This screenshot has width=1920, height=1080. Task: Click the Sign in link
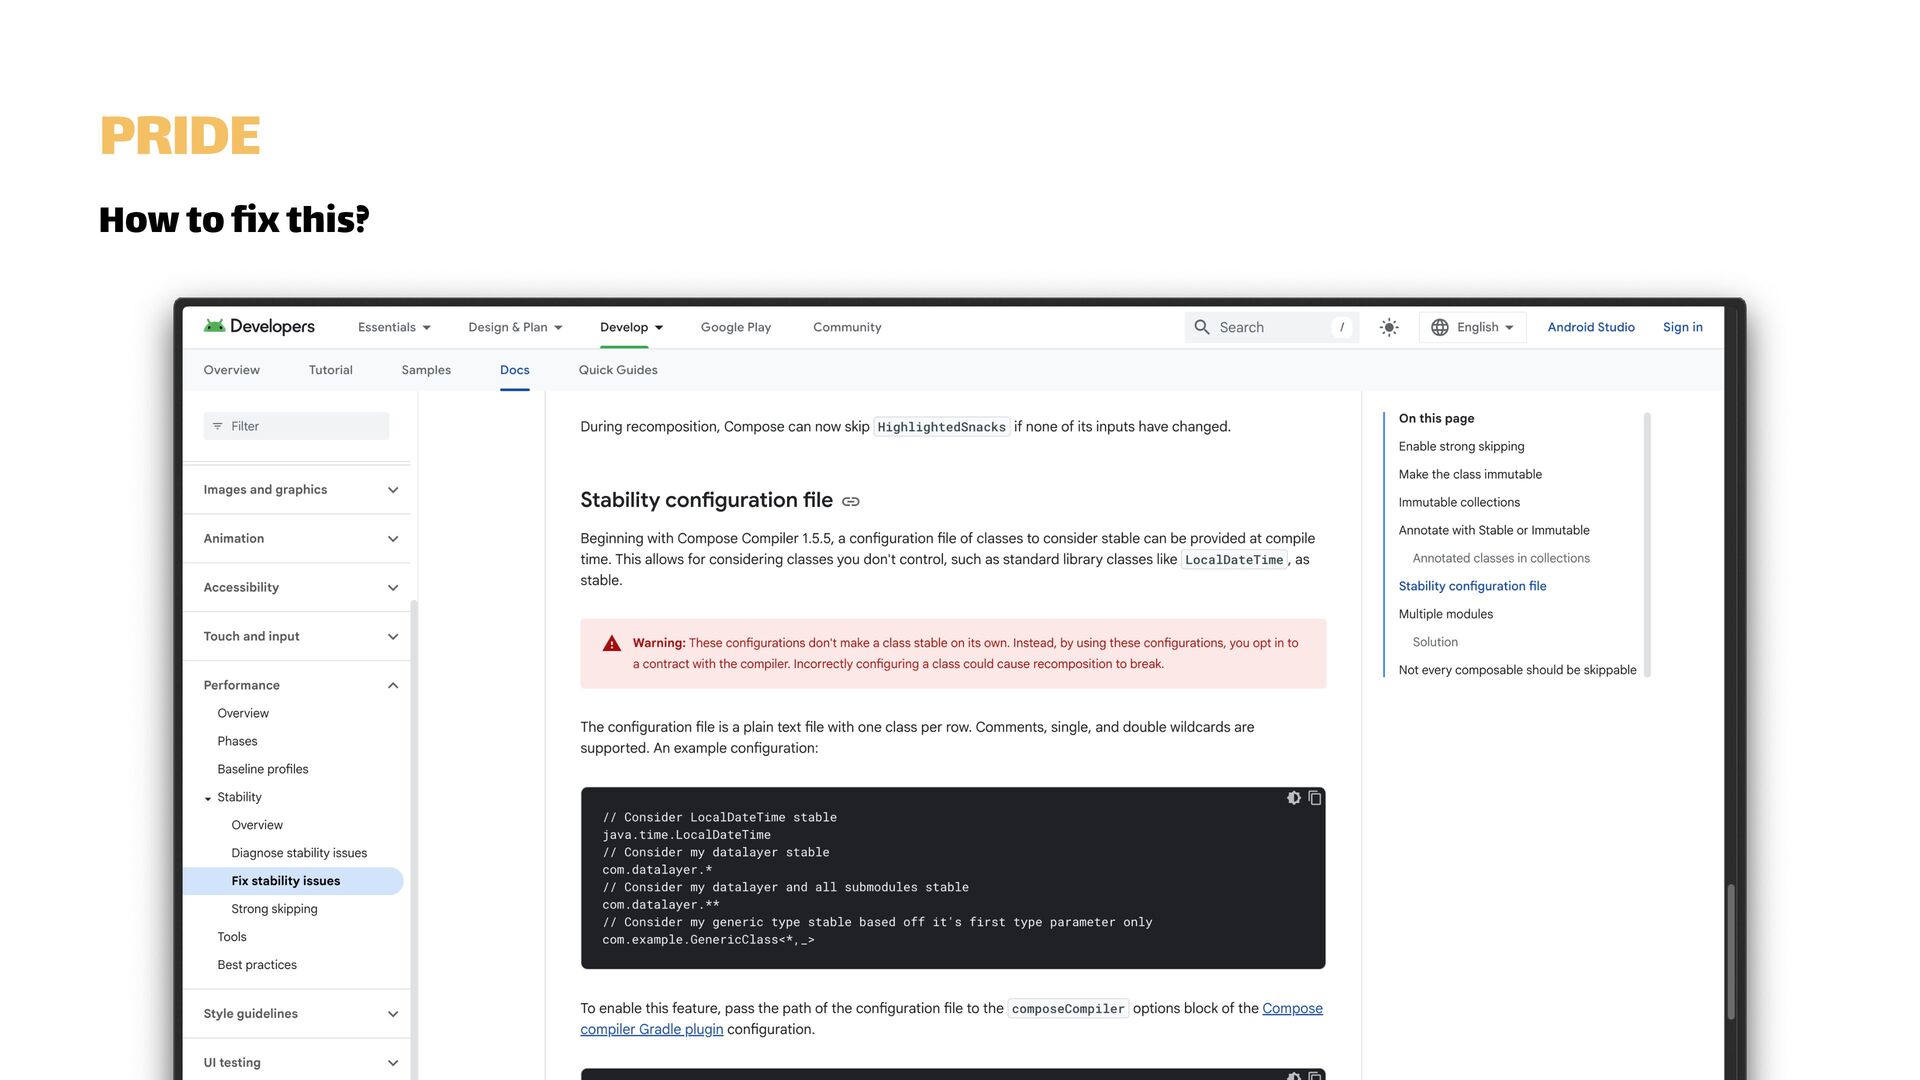tap(1682, 327)
